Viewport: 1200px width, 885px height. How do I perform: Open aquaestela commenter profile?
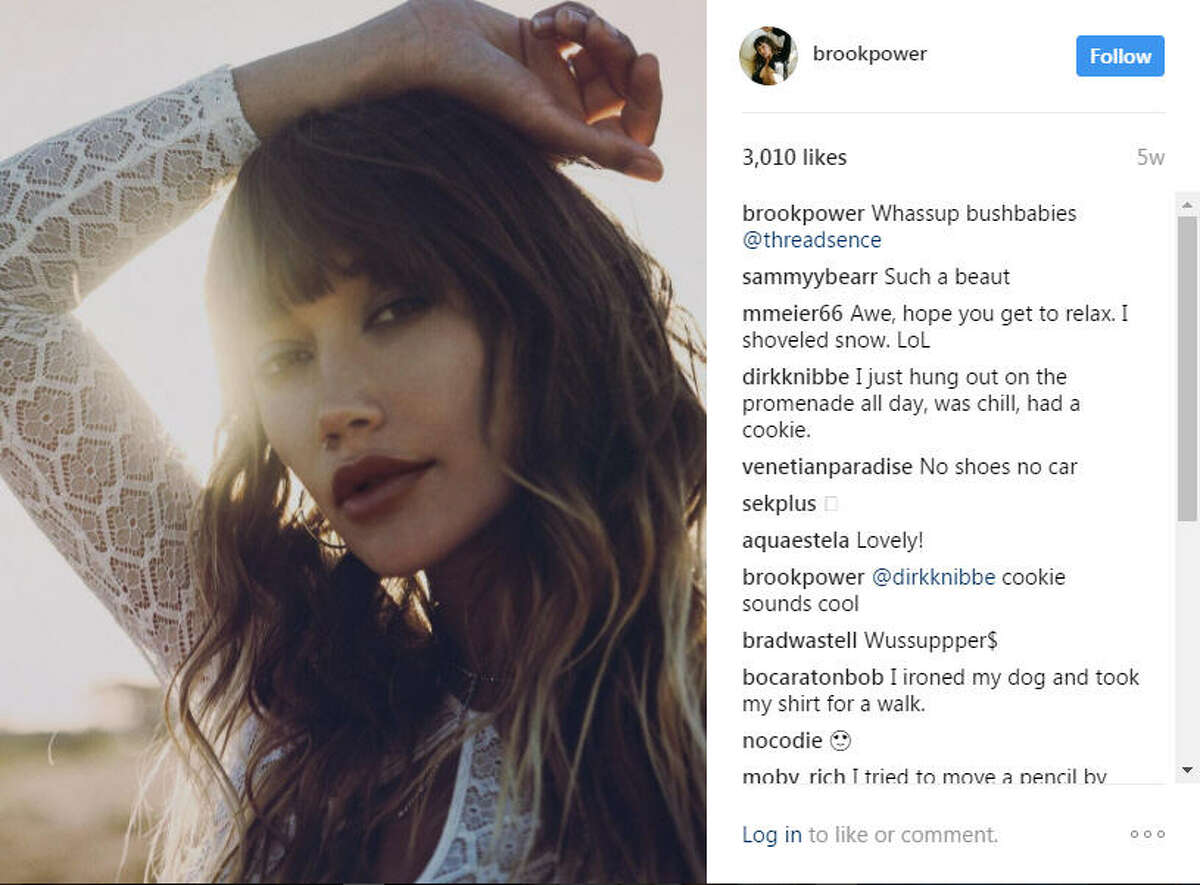click(x=796, y=541)
